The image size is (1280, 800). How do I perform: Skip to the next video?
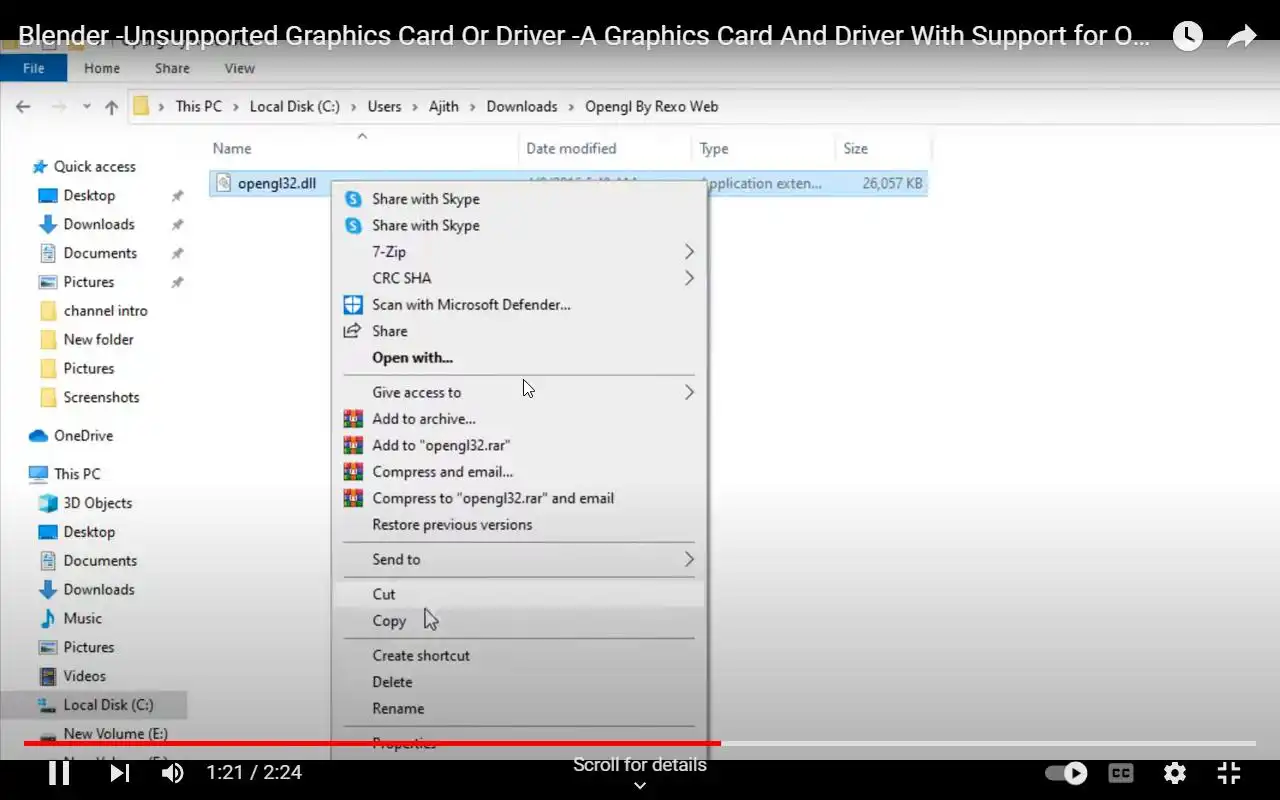(119, 773)
